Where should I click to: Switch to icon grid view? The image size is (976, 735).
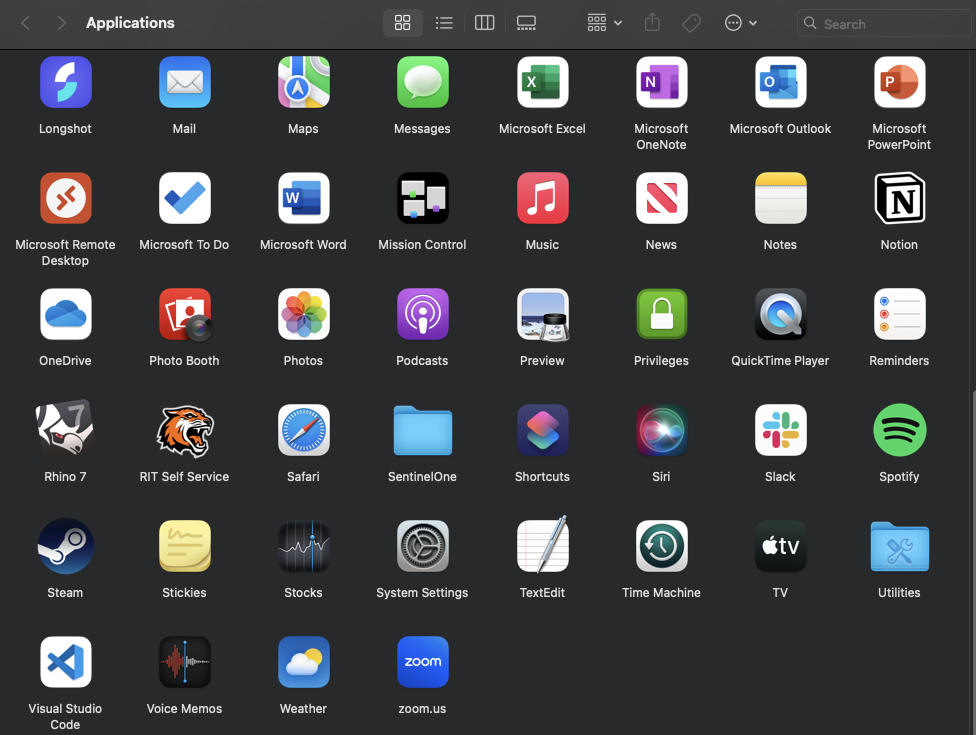403,23
